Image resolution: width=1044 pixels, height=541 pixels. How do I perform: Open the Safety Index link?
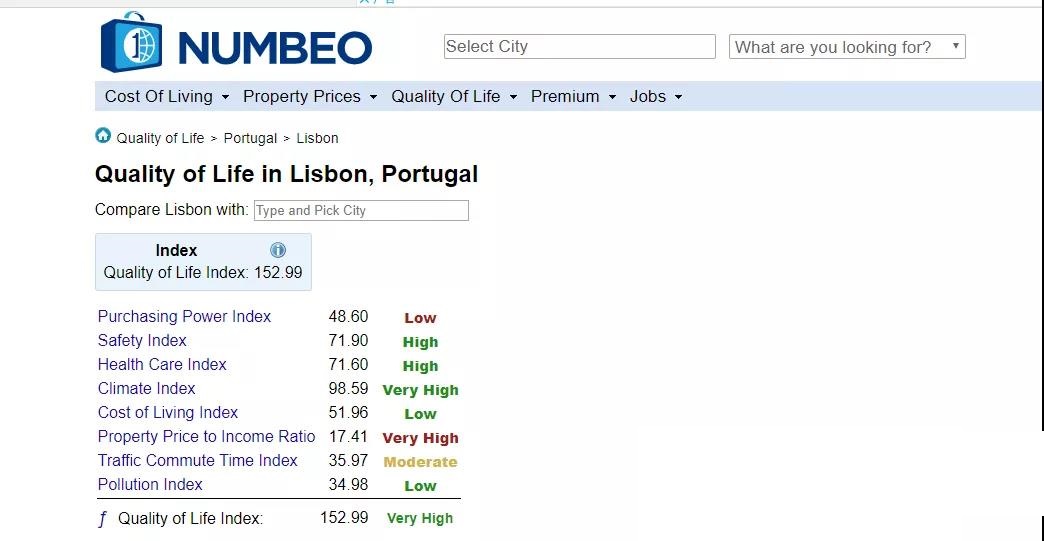click(142, 340)
